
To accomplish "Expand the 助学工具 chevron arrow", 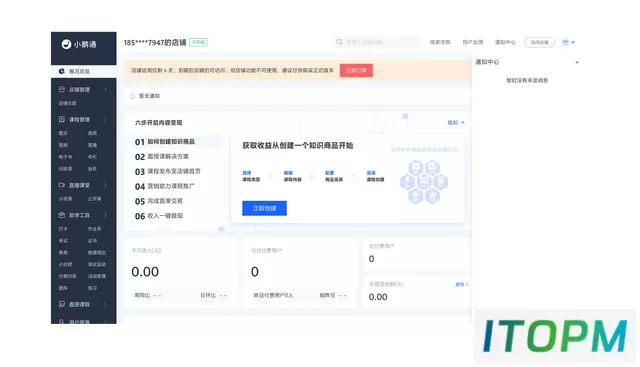I will tap(105, 215).
